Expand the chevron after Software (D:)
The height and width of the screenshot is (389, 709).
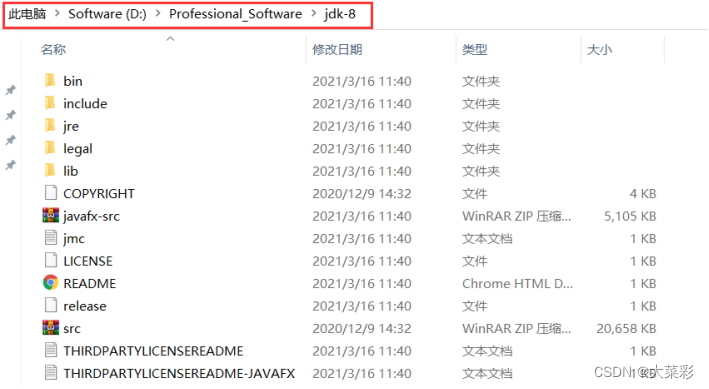158,14
